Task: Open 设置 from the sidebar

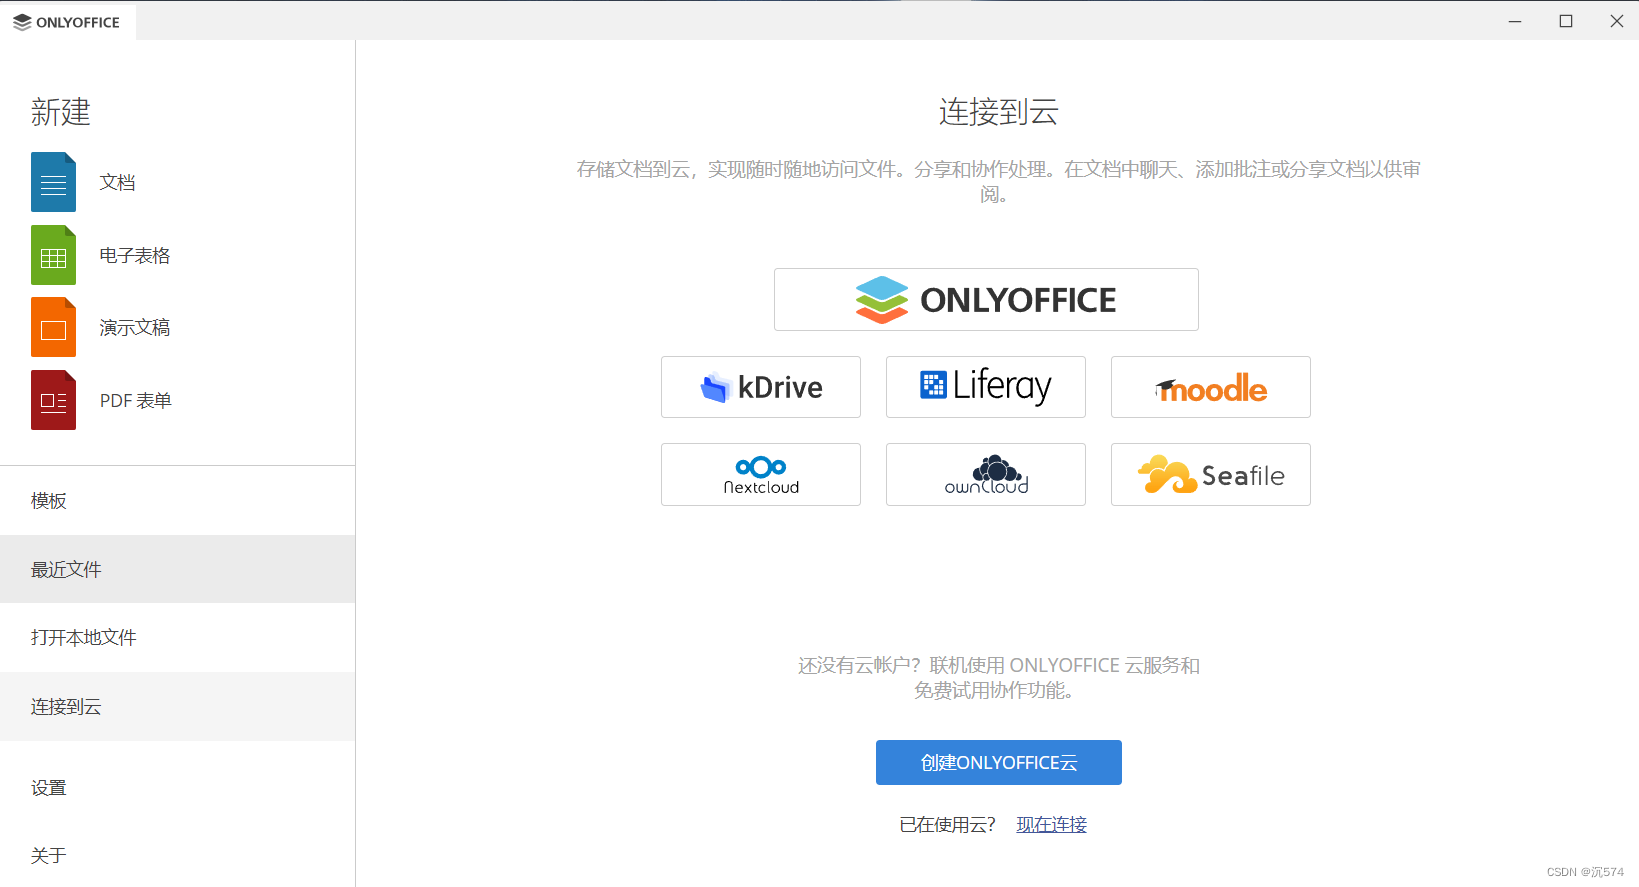Action: 177,787
